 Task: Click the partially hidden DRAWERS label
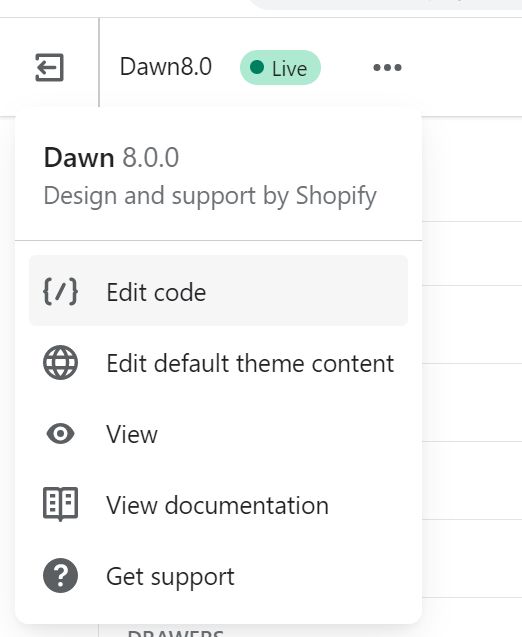tap(175, 633)
